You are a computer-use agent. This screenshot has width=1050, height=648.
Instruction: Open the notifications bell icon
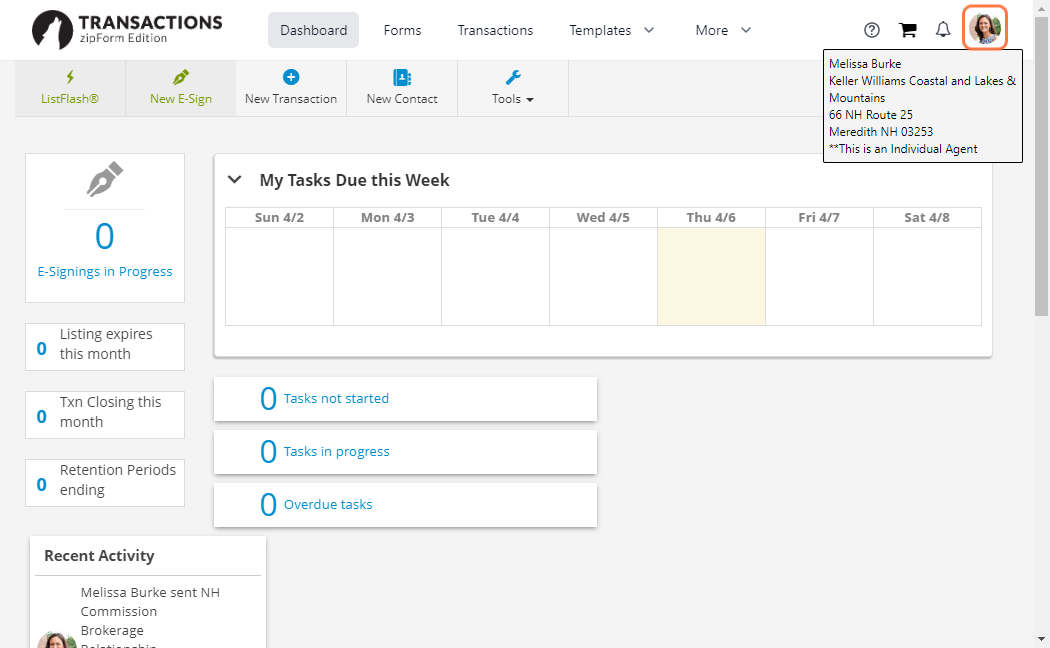pos(943,29)
